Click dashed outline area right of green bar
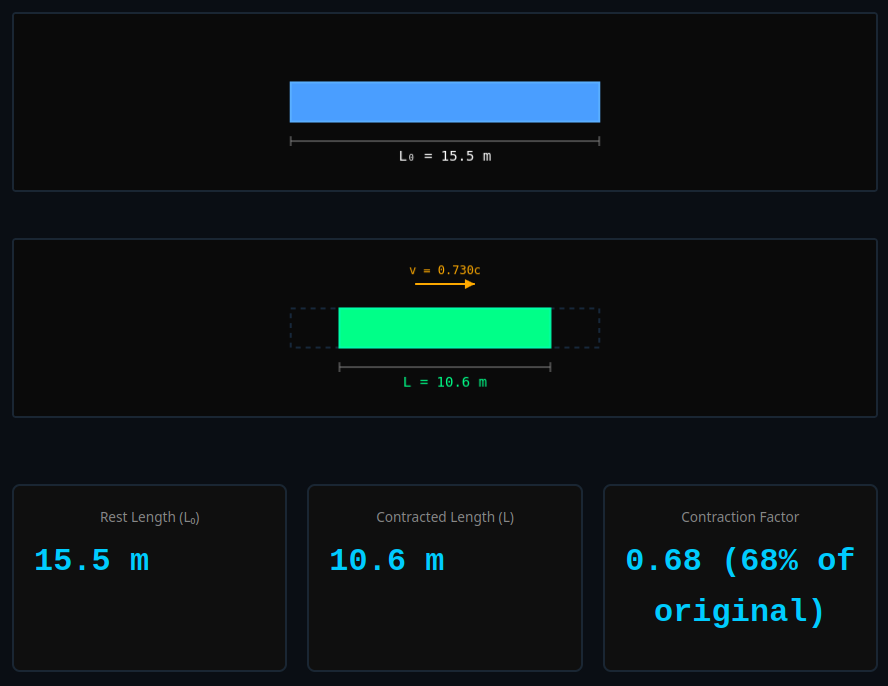The image size is (888, 686). [575, 328]
